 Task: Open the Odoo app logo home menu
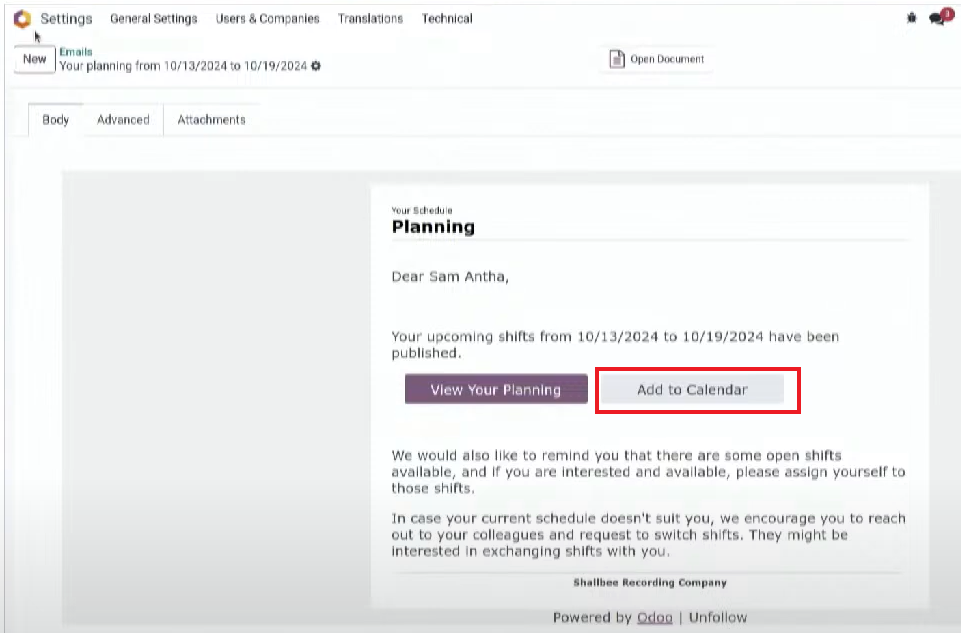[x=22, y=19]
